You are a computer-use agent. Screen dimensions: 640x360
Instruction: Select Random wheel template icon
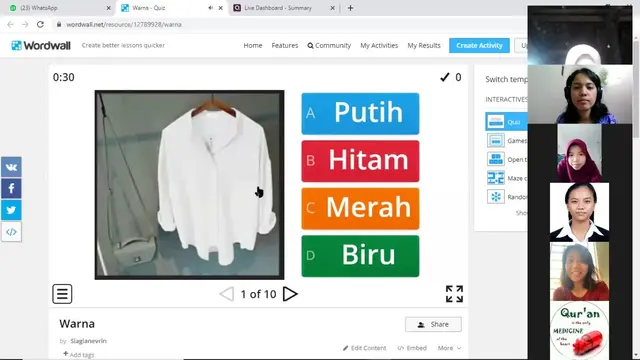[x=496, y=197]
